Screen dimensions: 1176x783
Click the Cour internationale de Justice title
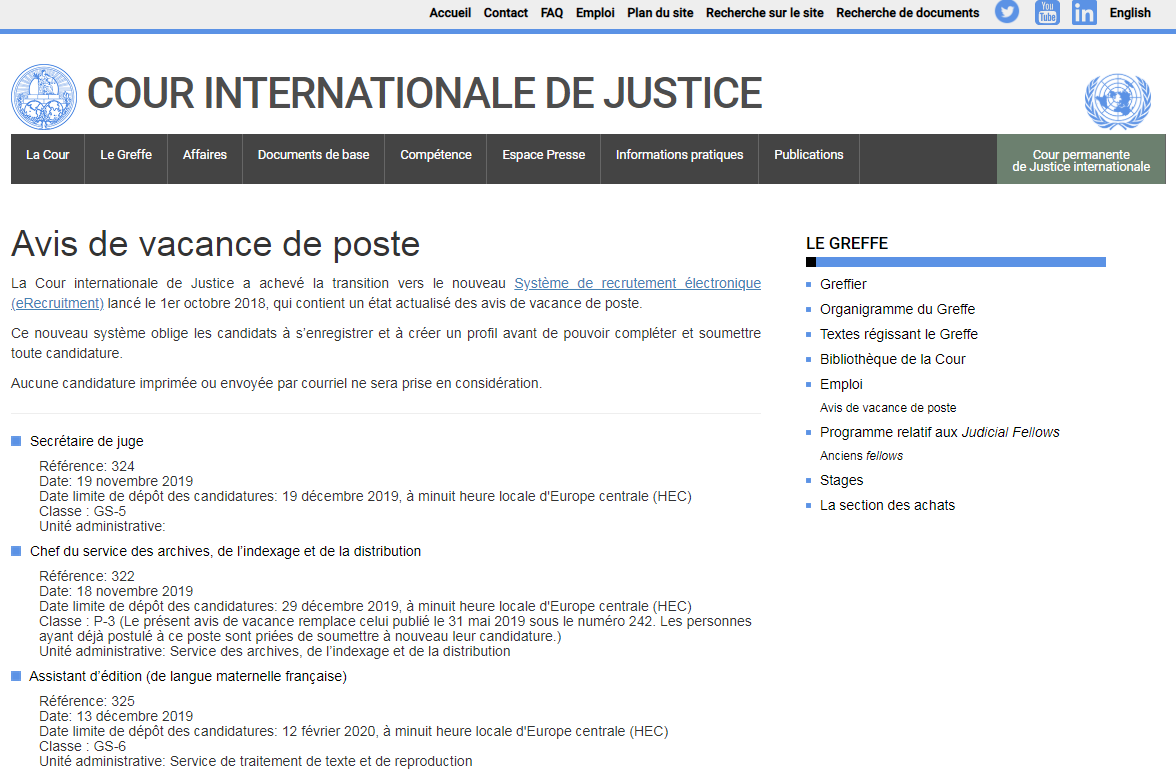tap(424, 93)
